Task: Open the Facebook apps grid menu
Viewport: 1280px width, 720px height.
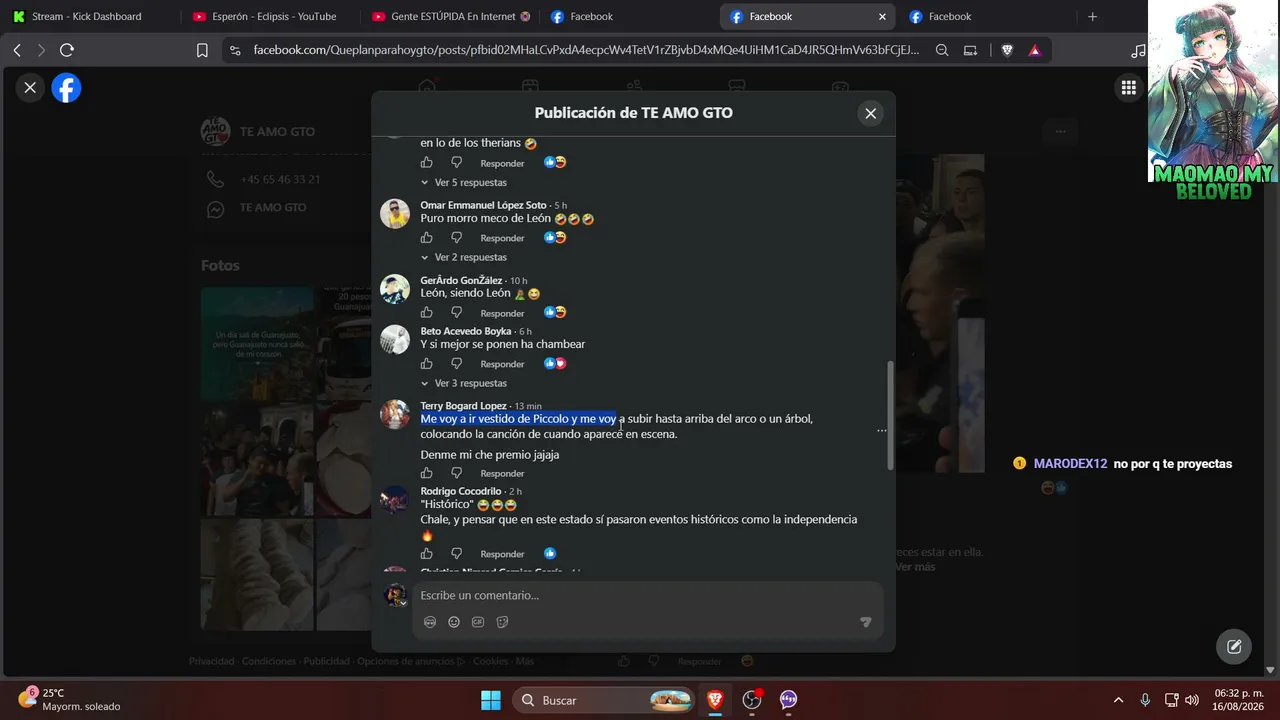Action: click(x=1129, y=88)
